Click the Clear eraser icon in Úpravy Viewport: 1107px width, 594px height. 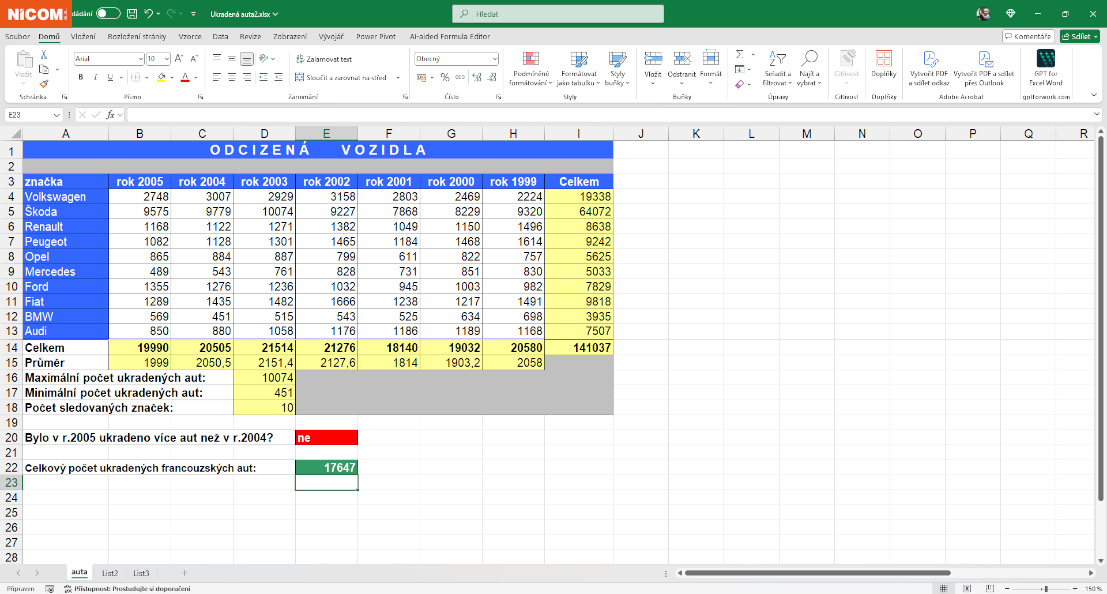(x=739, y=83)
